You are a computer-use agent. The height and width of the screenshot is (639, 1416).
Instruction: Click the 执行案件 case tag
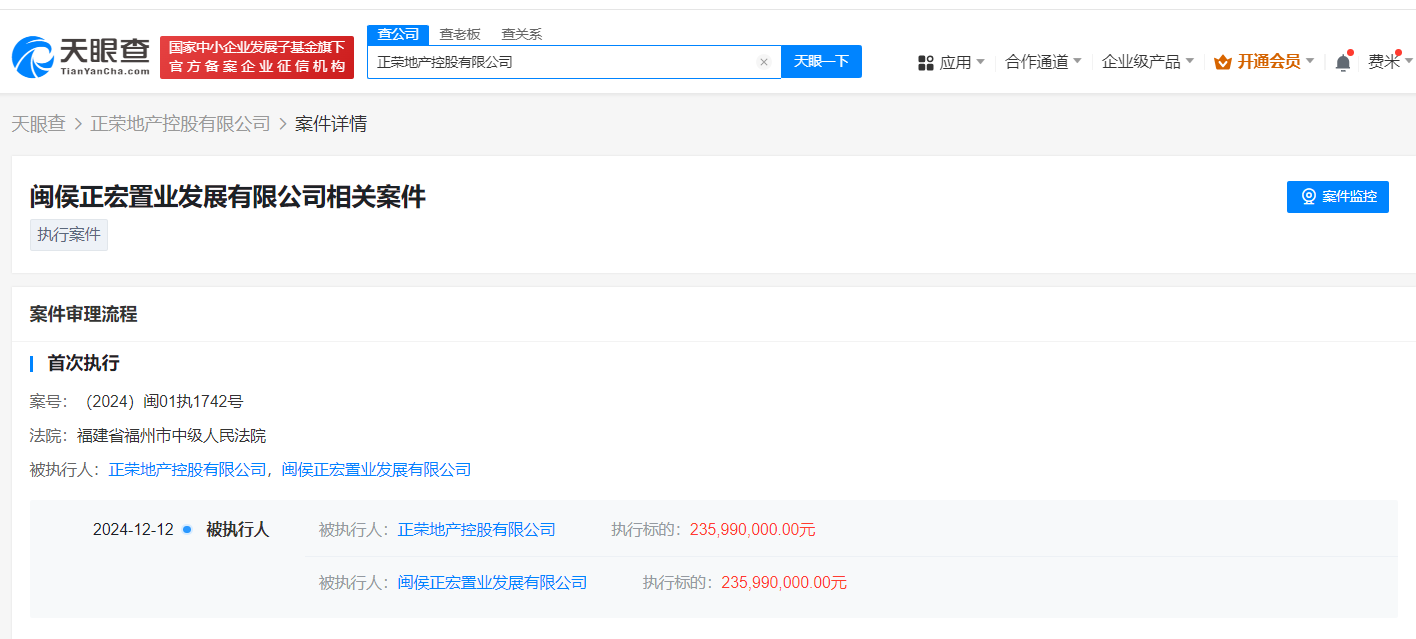coord(68,234)
